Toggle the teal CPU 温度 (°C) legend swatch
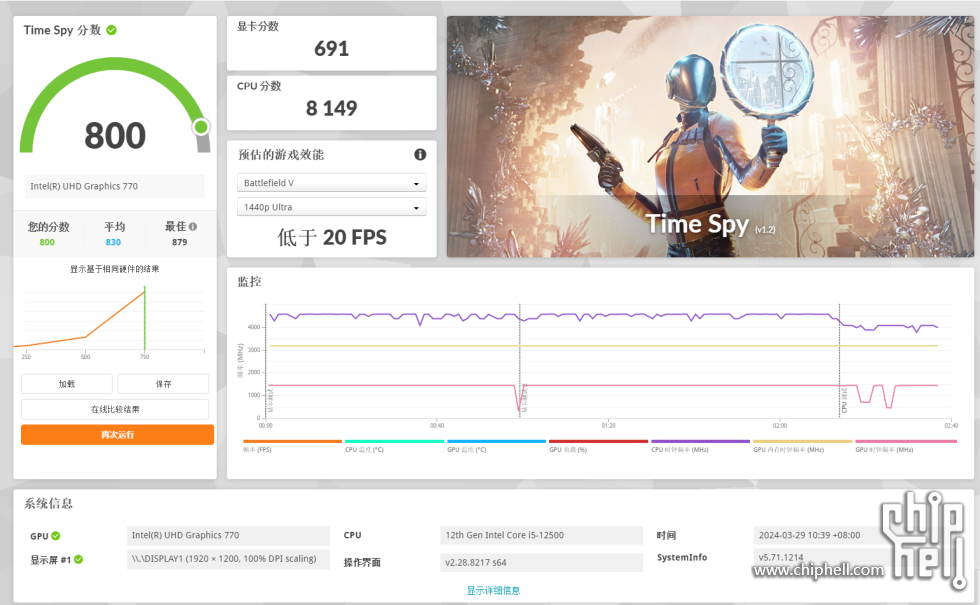This screenshot has height=605, width=980. click(x=394, y=441)
